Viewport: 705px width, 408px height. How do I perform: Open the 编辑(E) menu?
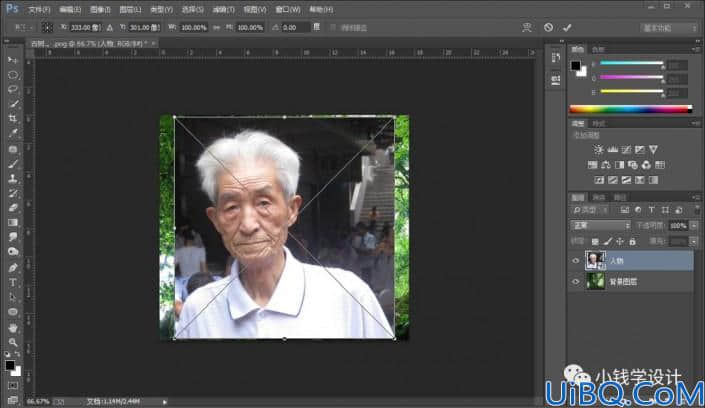click(x=70, y=9)
